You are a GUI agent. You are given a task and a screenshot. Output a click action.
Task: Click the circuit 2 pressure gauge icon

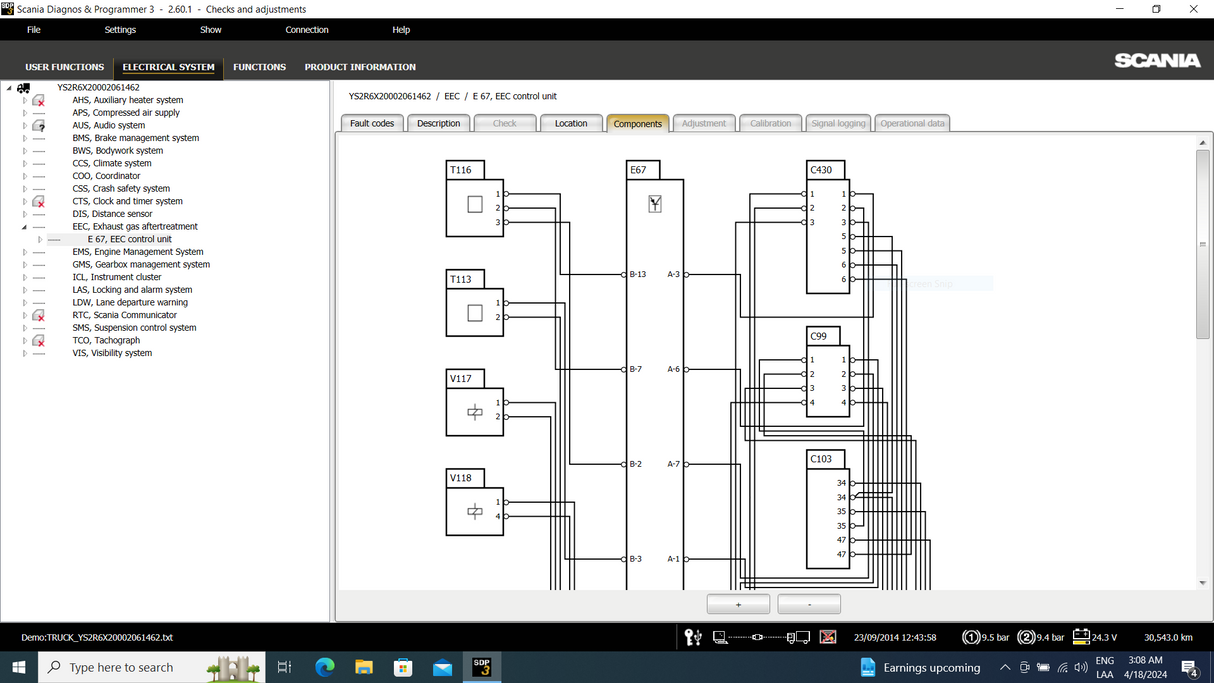[1026, 637]
